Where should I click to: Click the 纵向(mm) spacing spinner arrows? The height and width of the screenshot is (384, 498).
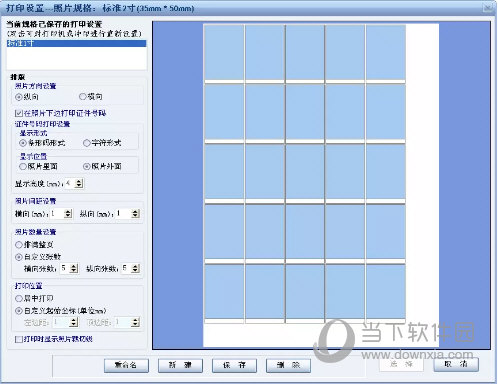[x=135, y=214]
